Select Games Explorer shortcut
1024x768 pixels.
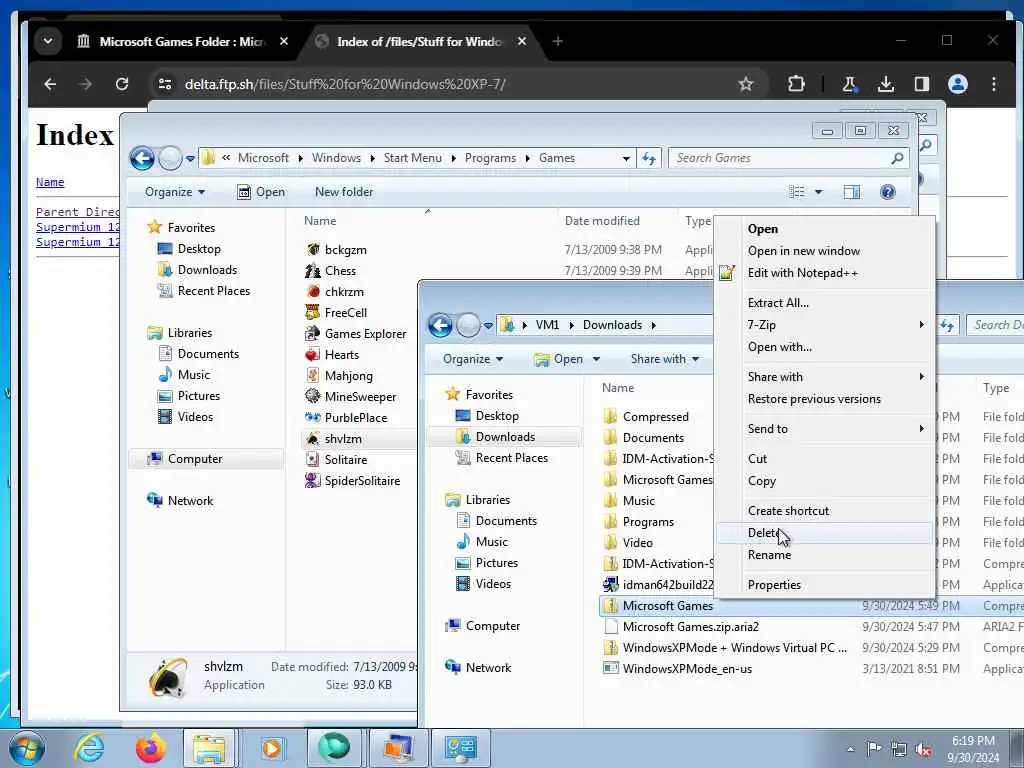(356, 334)
